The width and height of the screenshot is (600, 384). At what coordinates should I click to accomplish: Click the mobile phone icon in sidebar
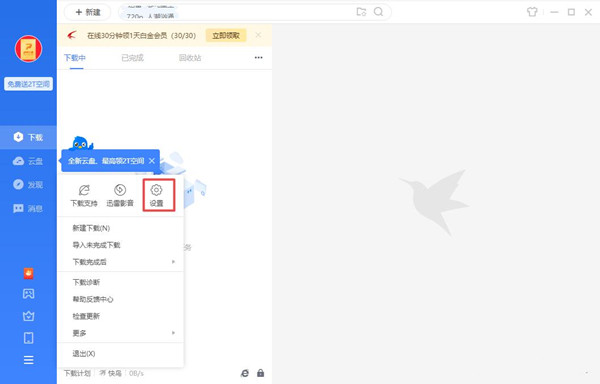pos(28,338)
